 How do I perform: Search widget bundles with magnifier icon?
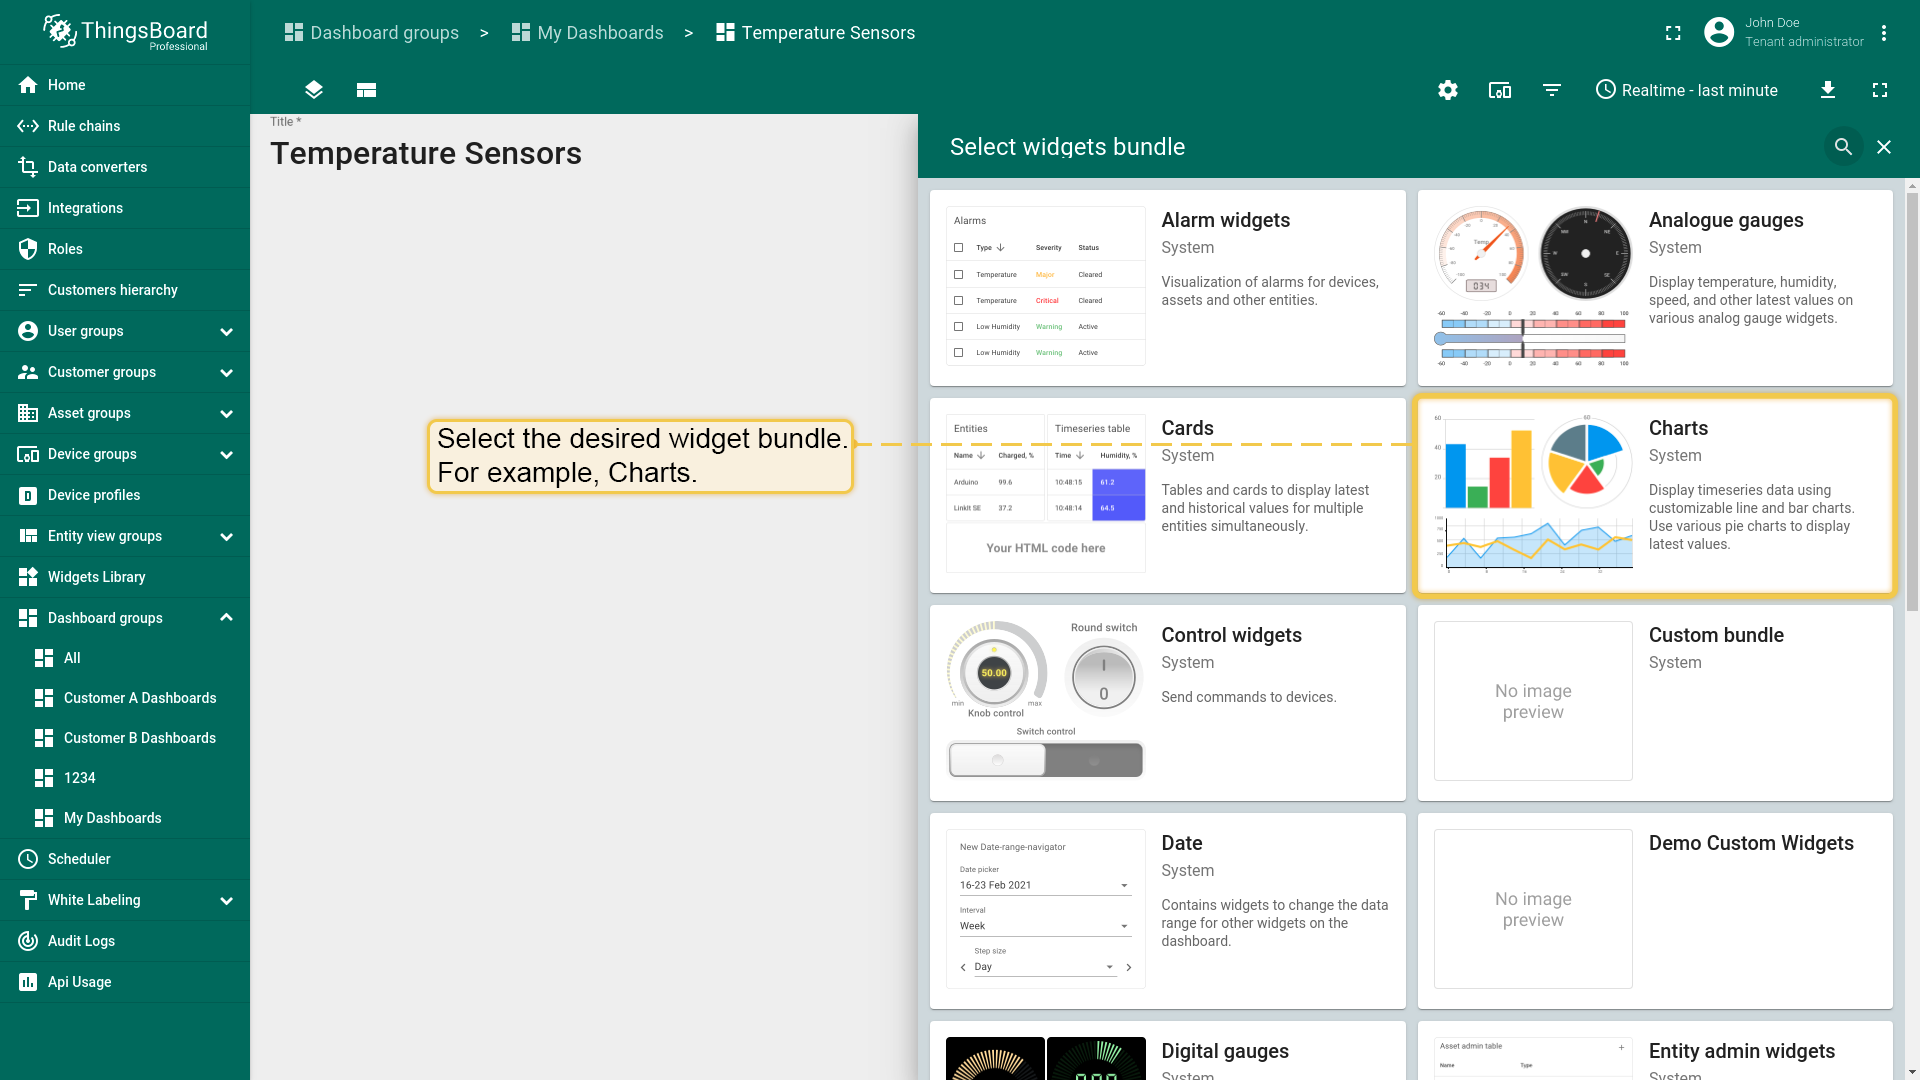1843,147
